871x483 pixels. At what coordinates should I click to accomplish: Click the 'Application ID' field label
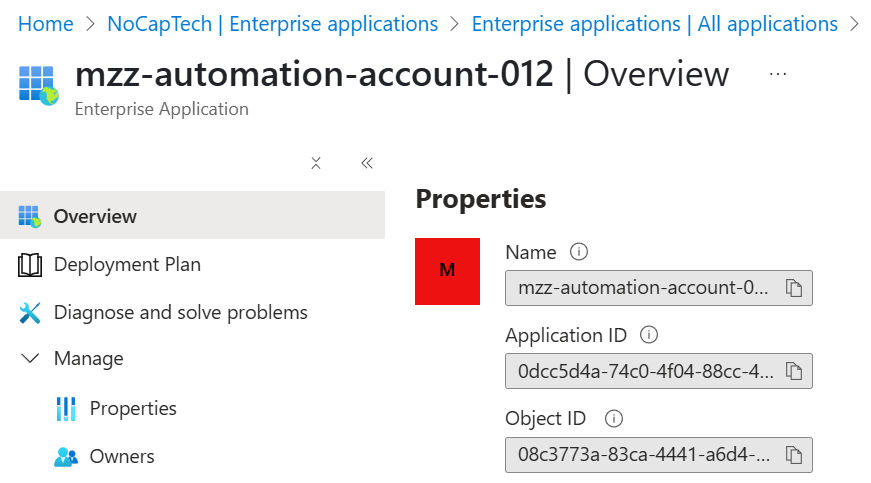click(x=565, y=335)
